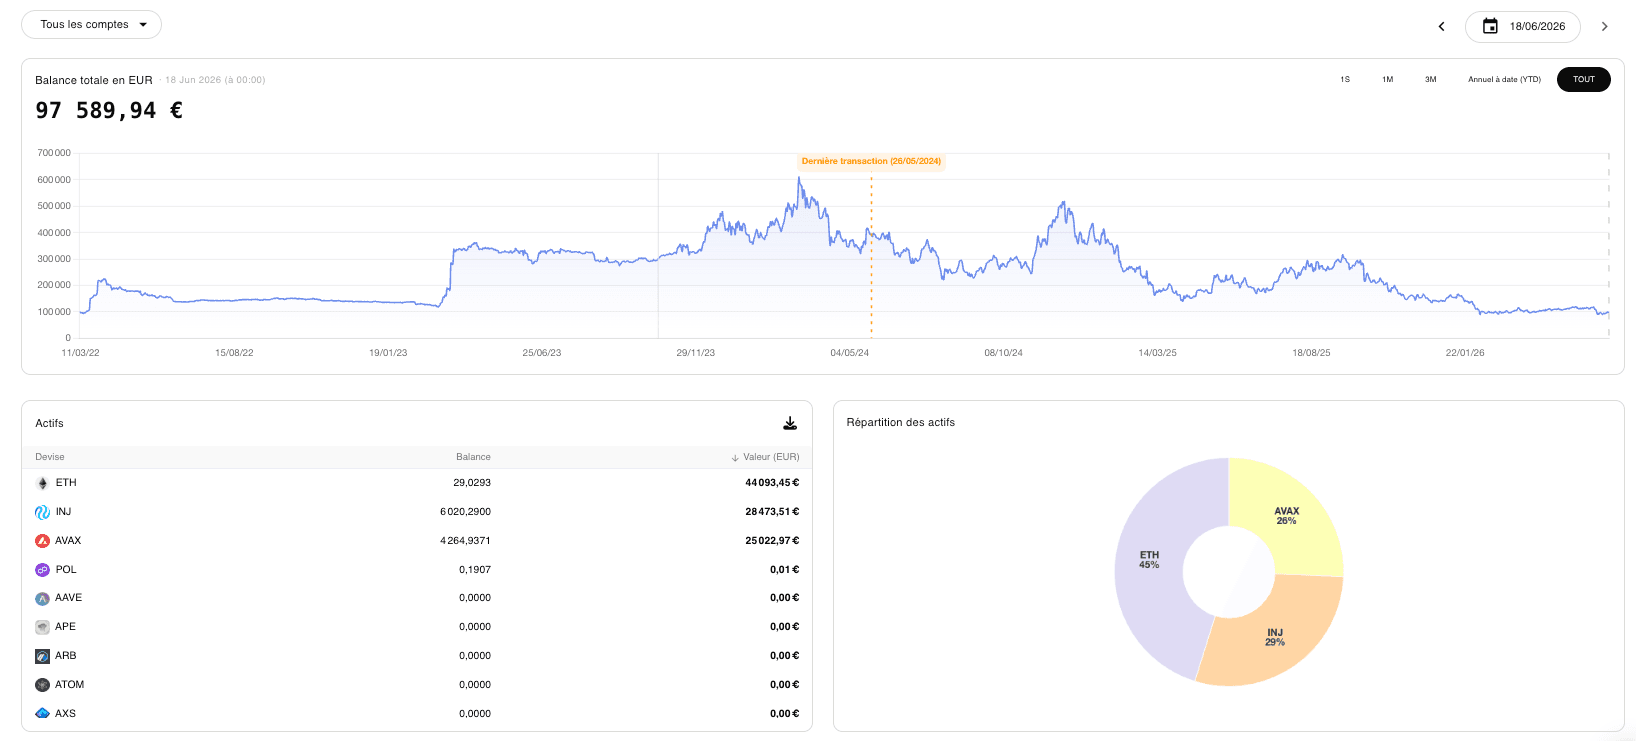1636x741 pixels.
Task: Click the INJ balance 6 020,2900
Action: pyautogui.click(x=466, y=512)
